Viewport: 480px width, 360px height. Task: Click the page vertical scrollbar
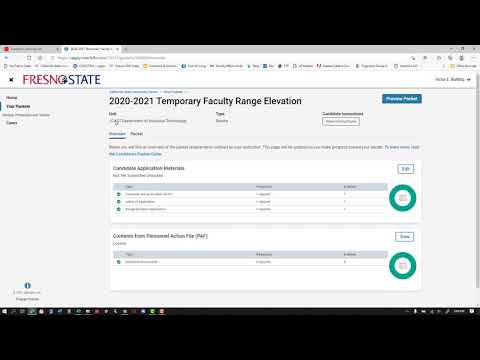click(477, 180)
